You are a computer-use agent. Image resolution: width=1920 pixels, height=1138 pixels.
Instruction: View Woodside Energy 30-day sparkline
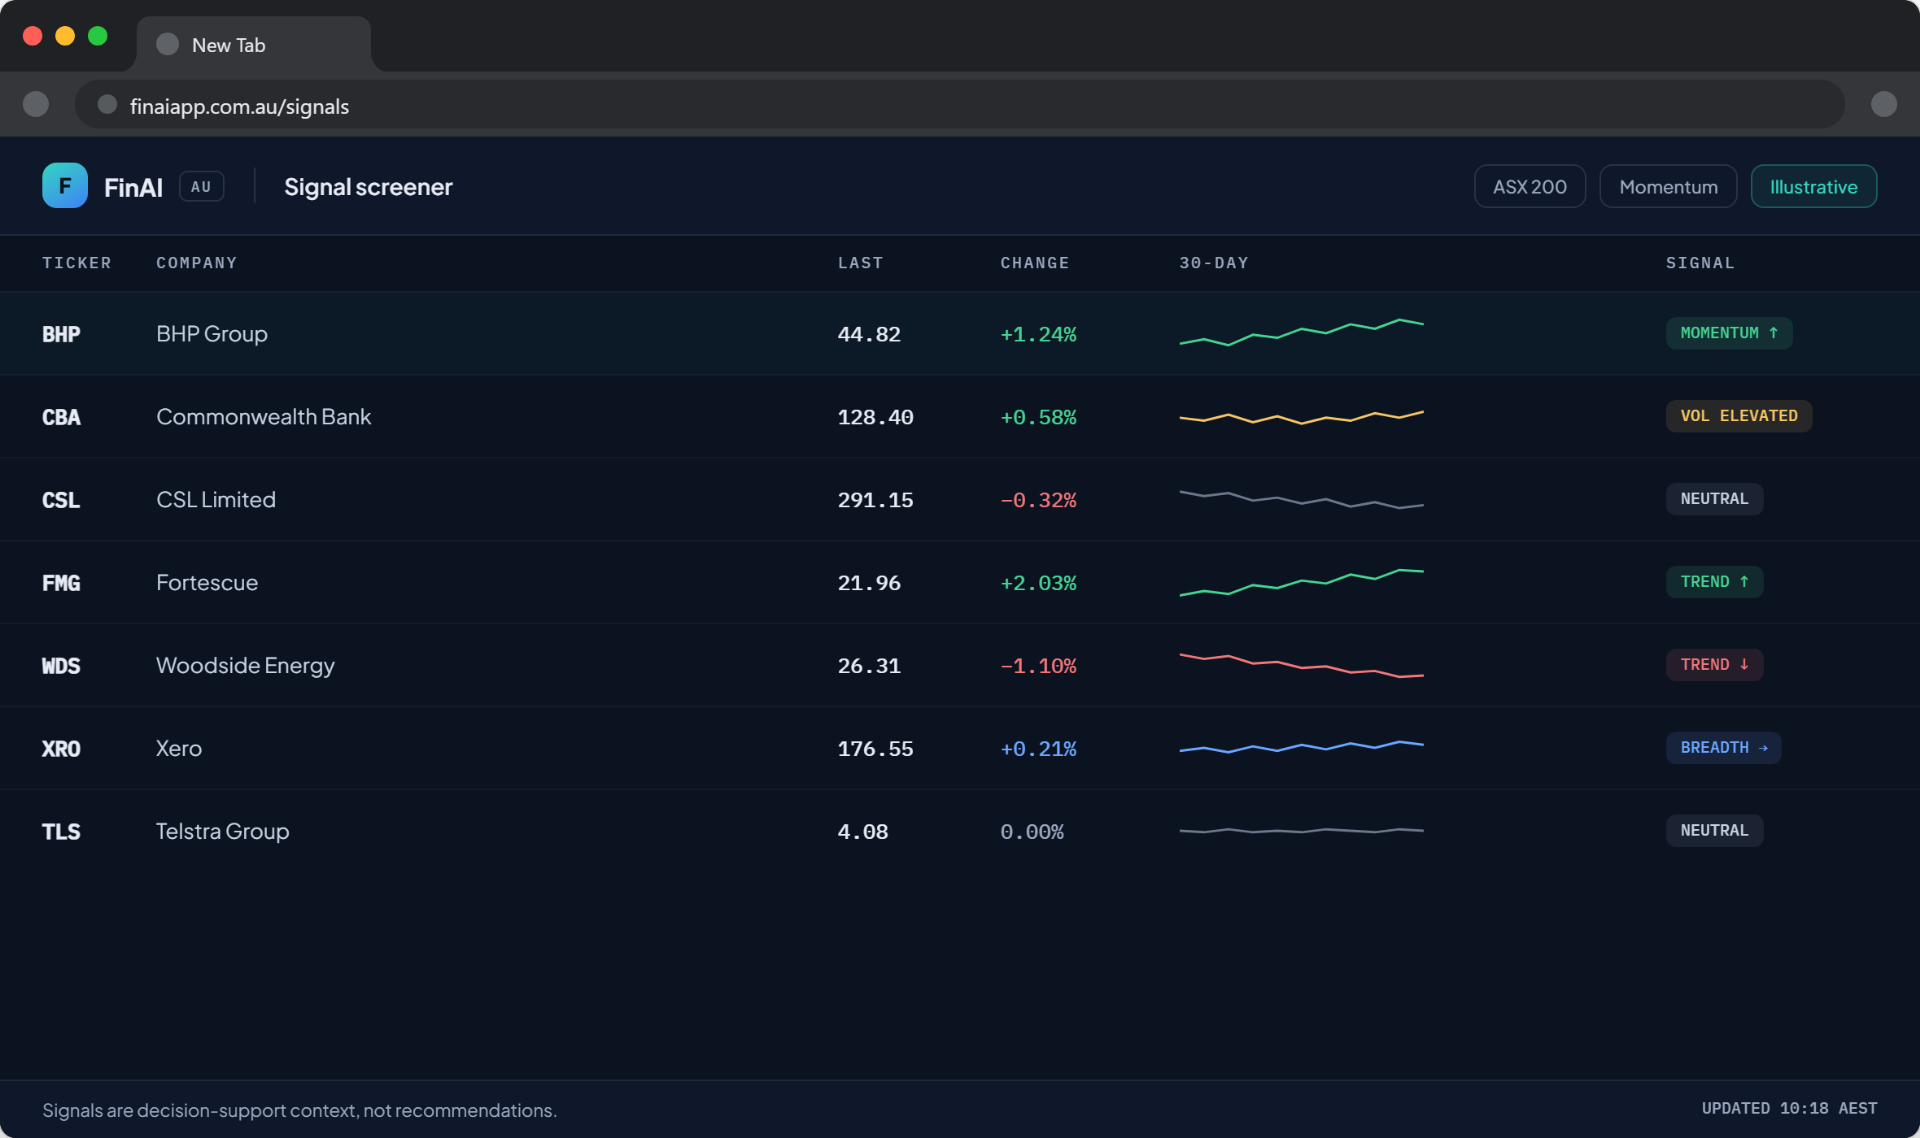click(x=1301, y=665)
